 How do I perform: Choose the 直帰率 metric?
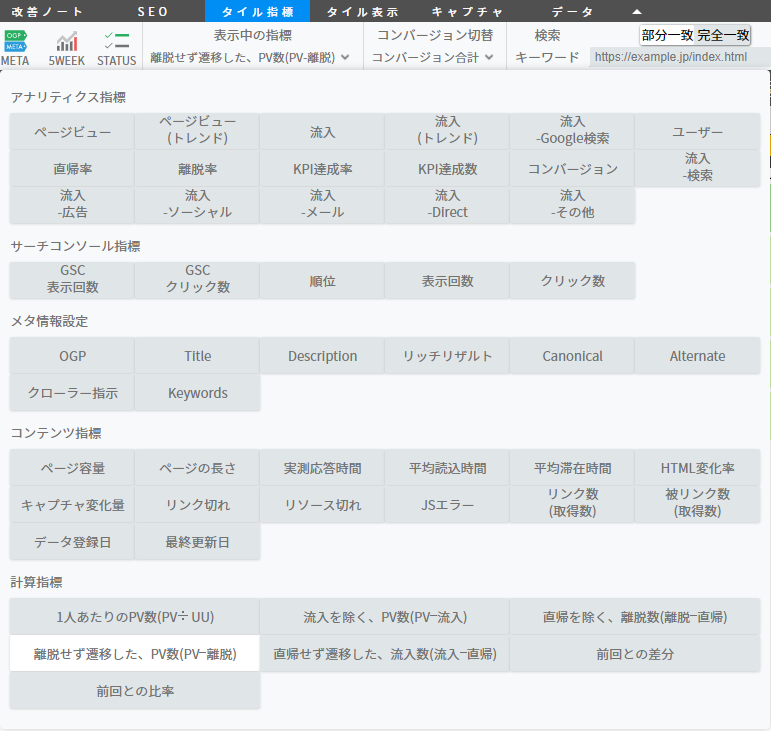coord(72,169)
